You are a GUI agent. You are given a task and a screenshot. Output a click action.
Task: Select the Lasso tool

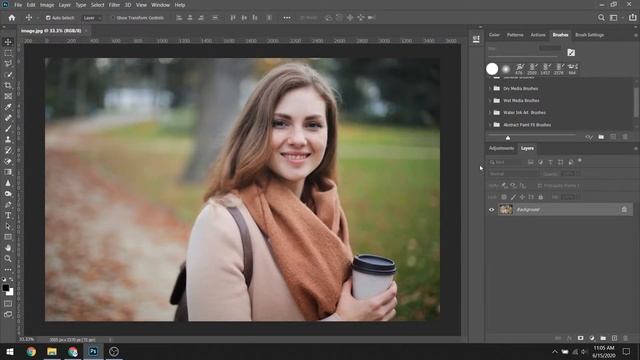(8, 64)
